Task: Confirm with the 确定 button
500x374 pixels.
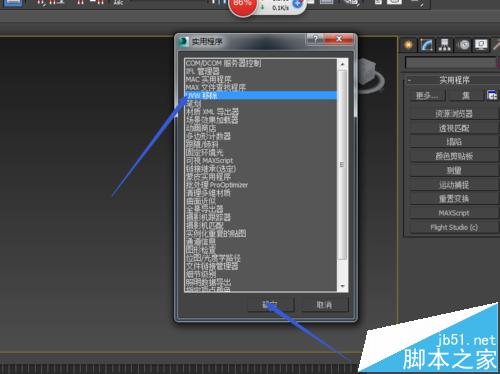Action: 271,305
